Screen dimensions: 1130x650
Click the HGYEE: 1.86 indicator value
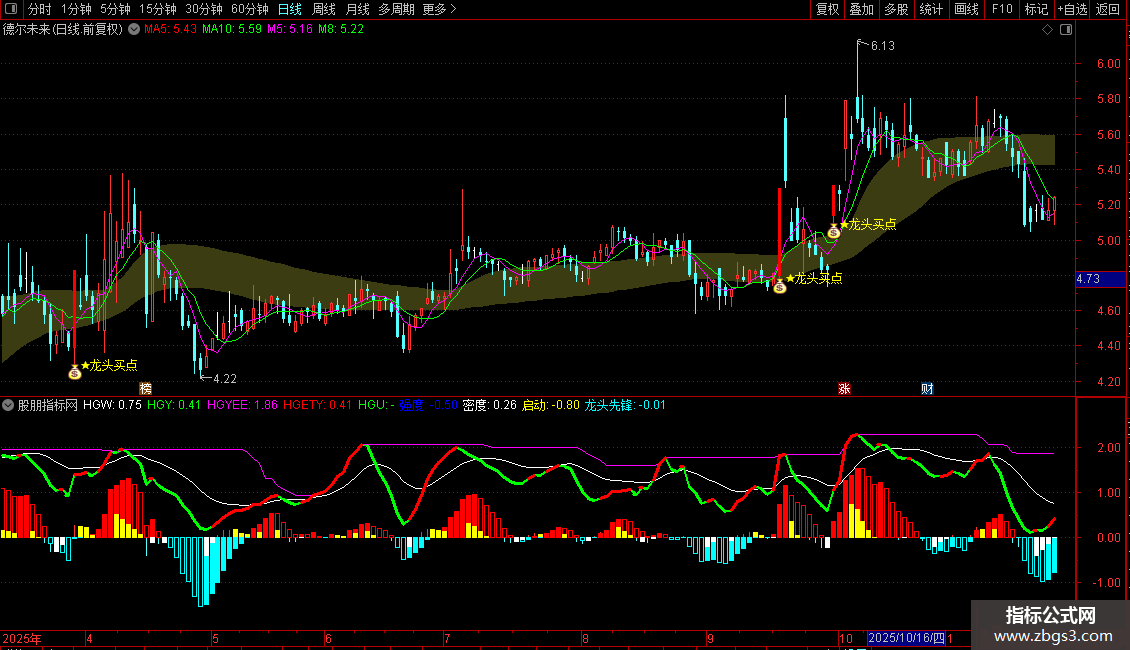242,405
